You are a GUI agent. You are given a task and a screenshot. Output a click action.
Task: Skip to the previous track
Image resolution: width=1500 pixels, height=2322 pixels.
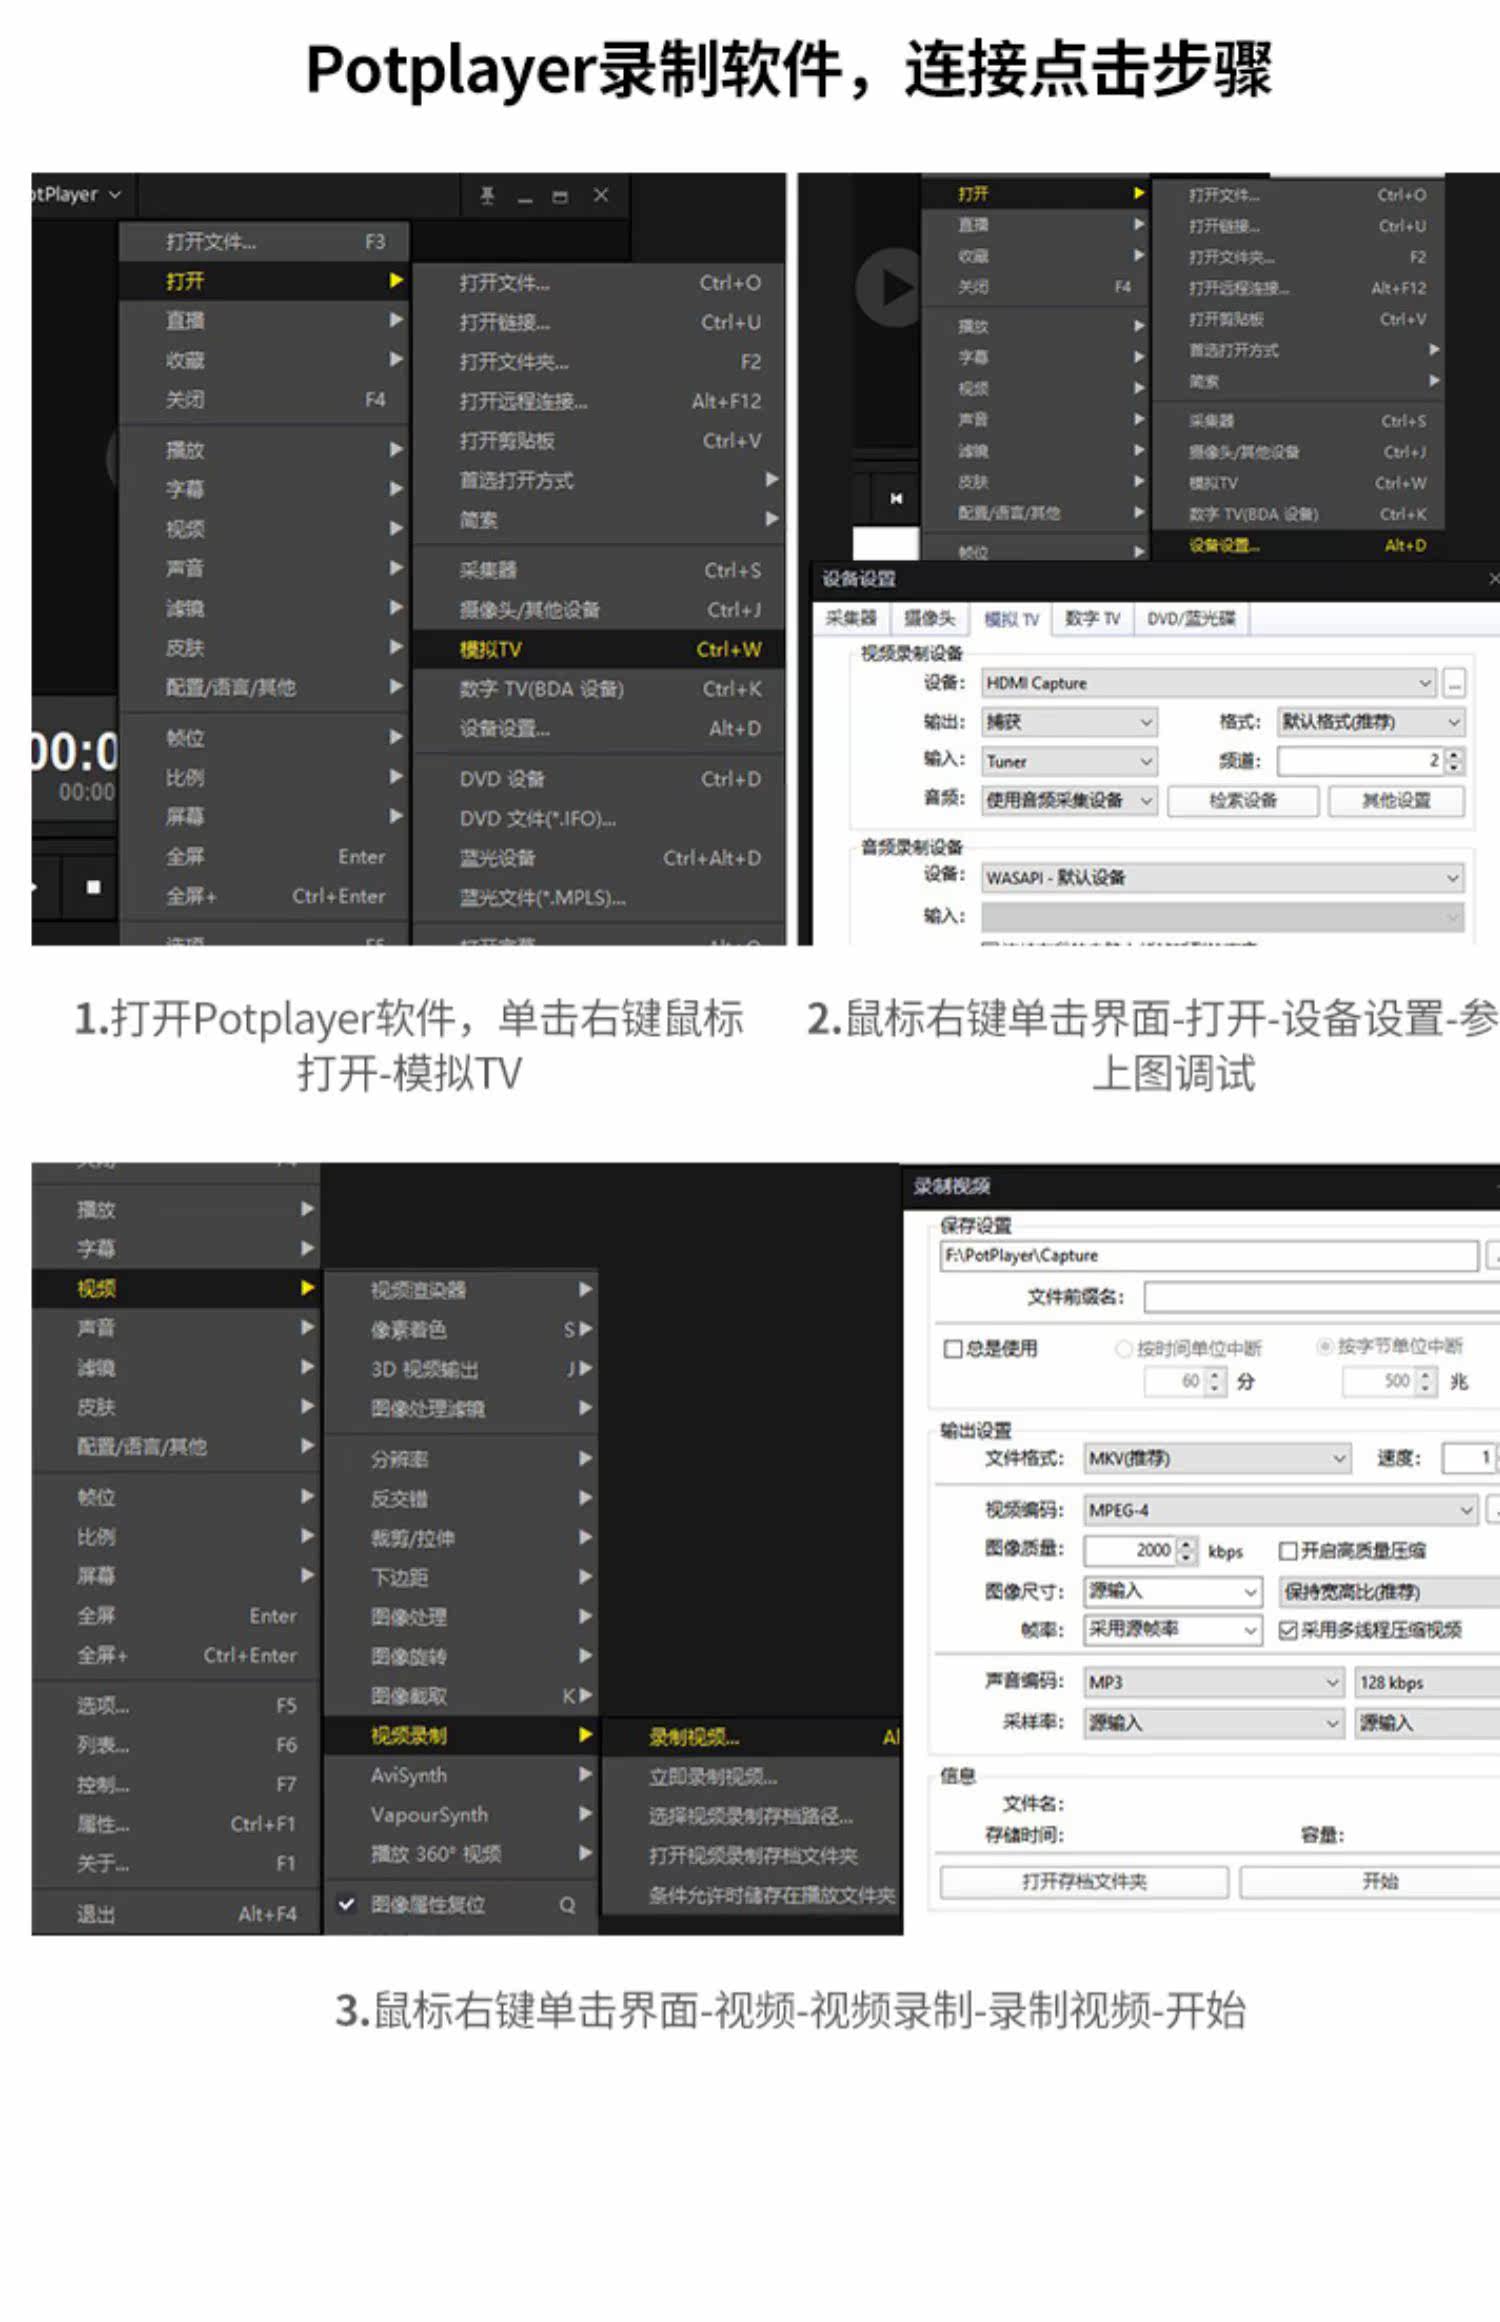pos(896,498)
